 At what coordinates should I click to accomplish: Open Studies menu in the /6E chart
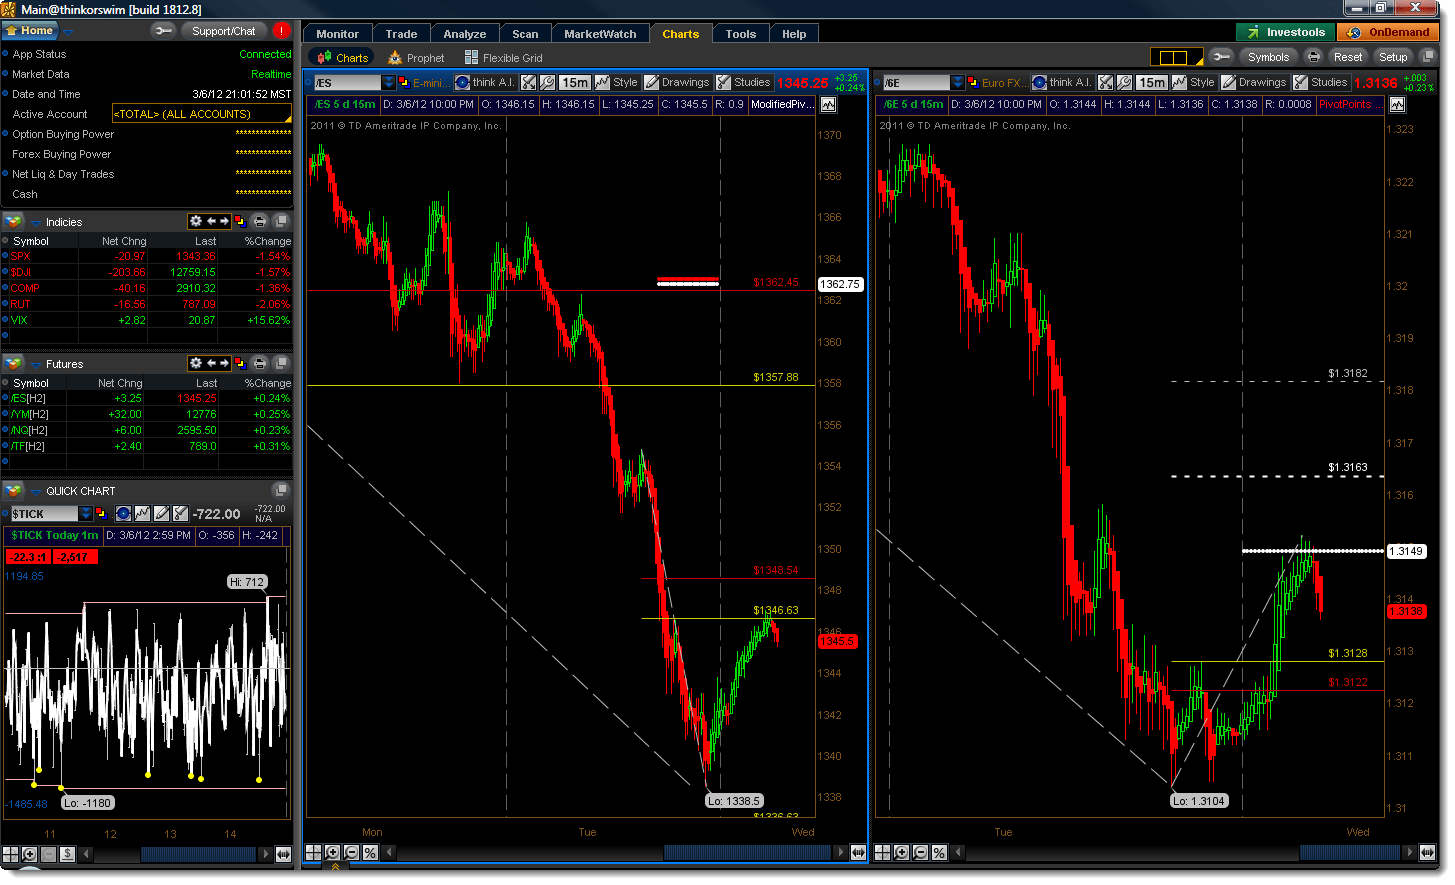pos(1320,82)
